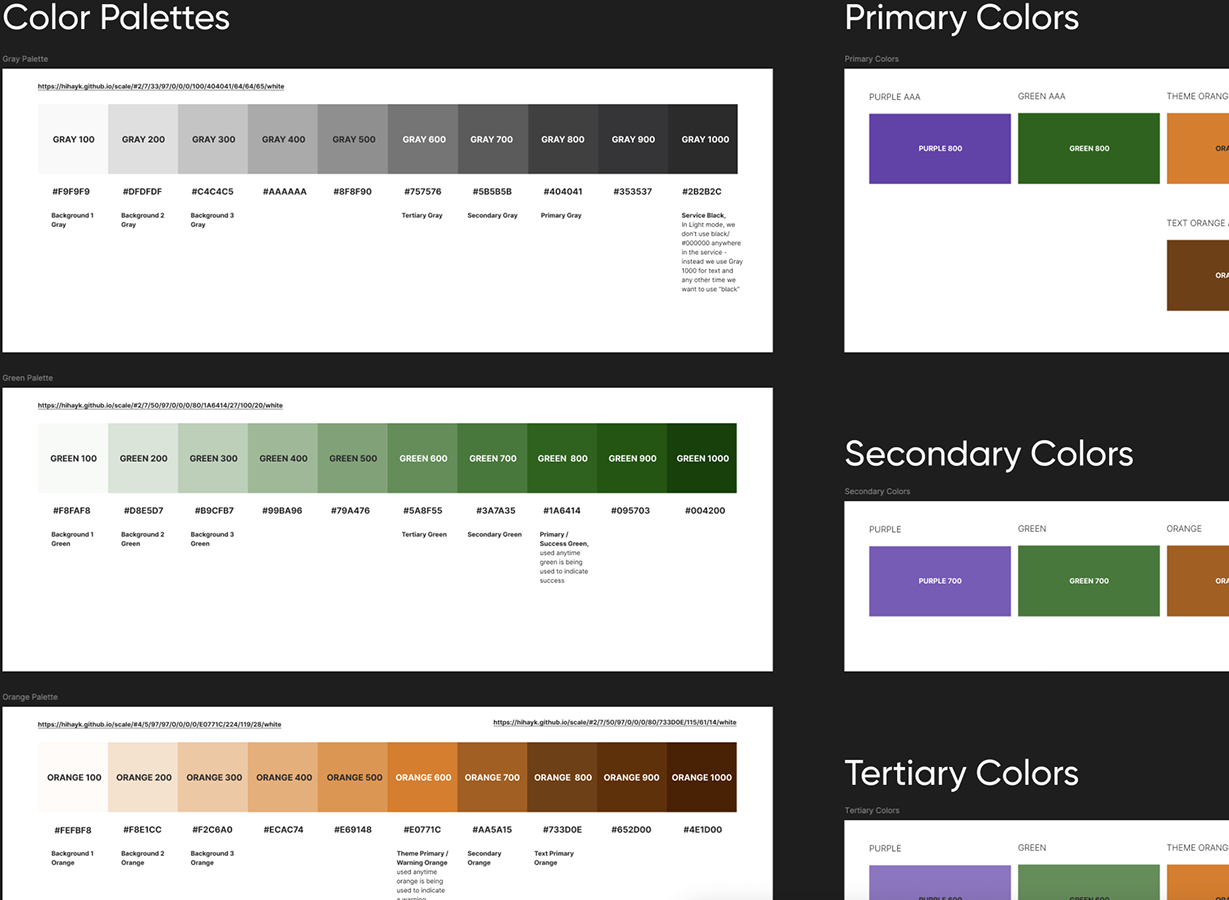Click the large "Tertiary Colors" heading

pos(962,773)
